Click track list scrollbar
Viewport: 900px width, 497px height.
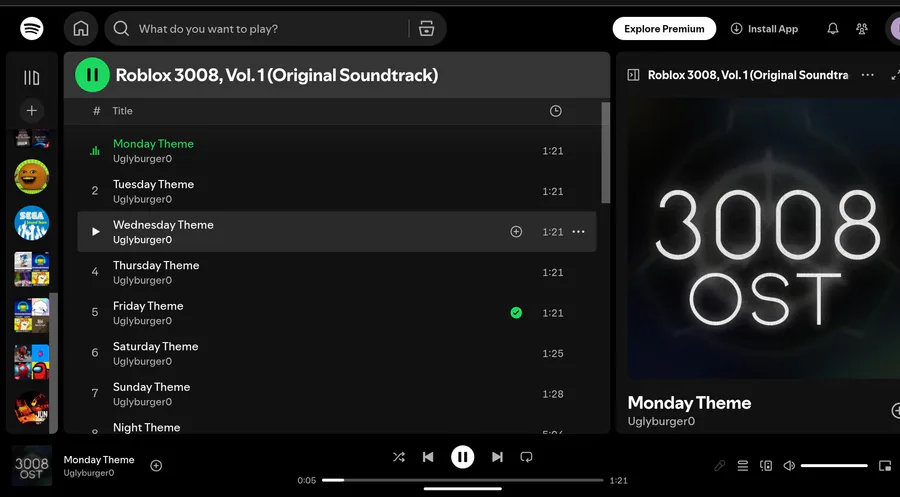[606, 153]
